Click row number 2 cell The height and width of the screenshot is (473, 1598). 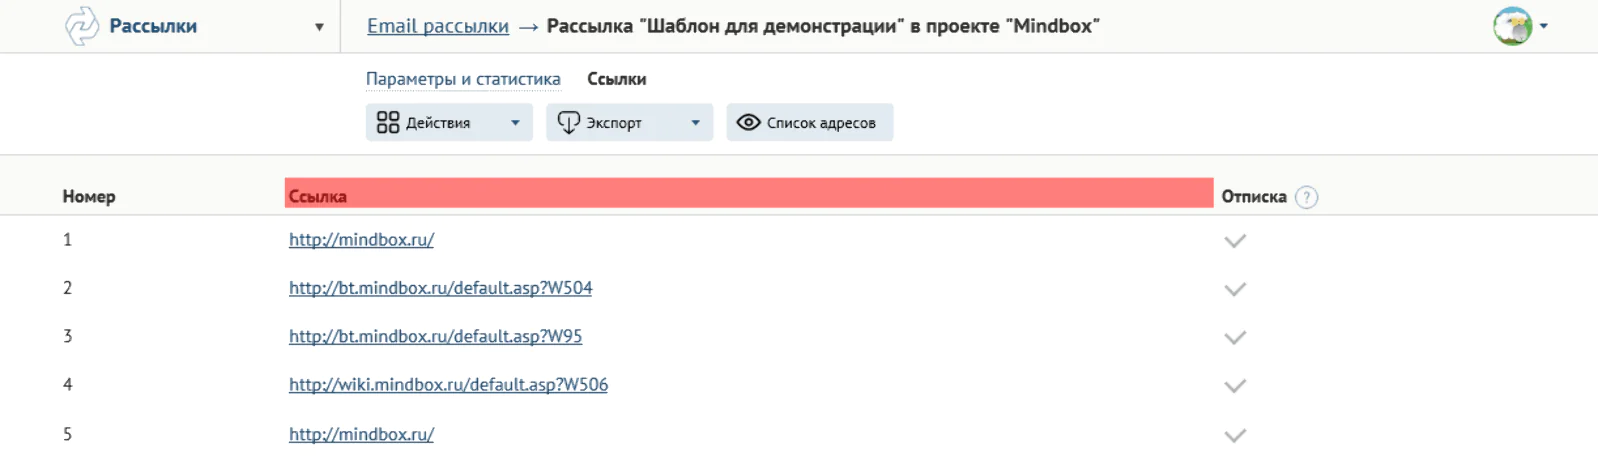(67, 288)
